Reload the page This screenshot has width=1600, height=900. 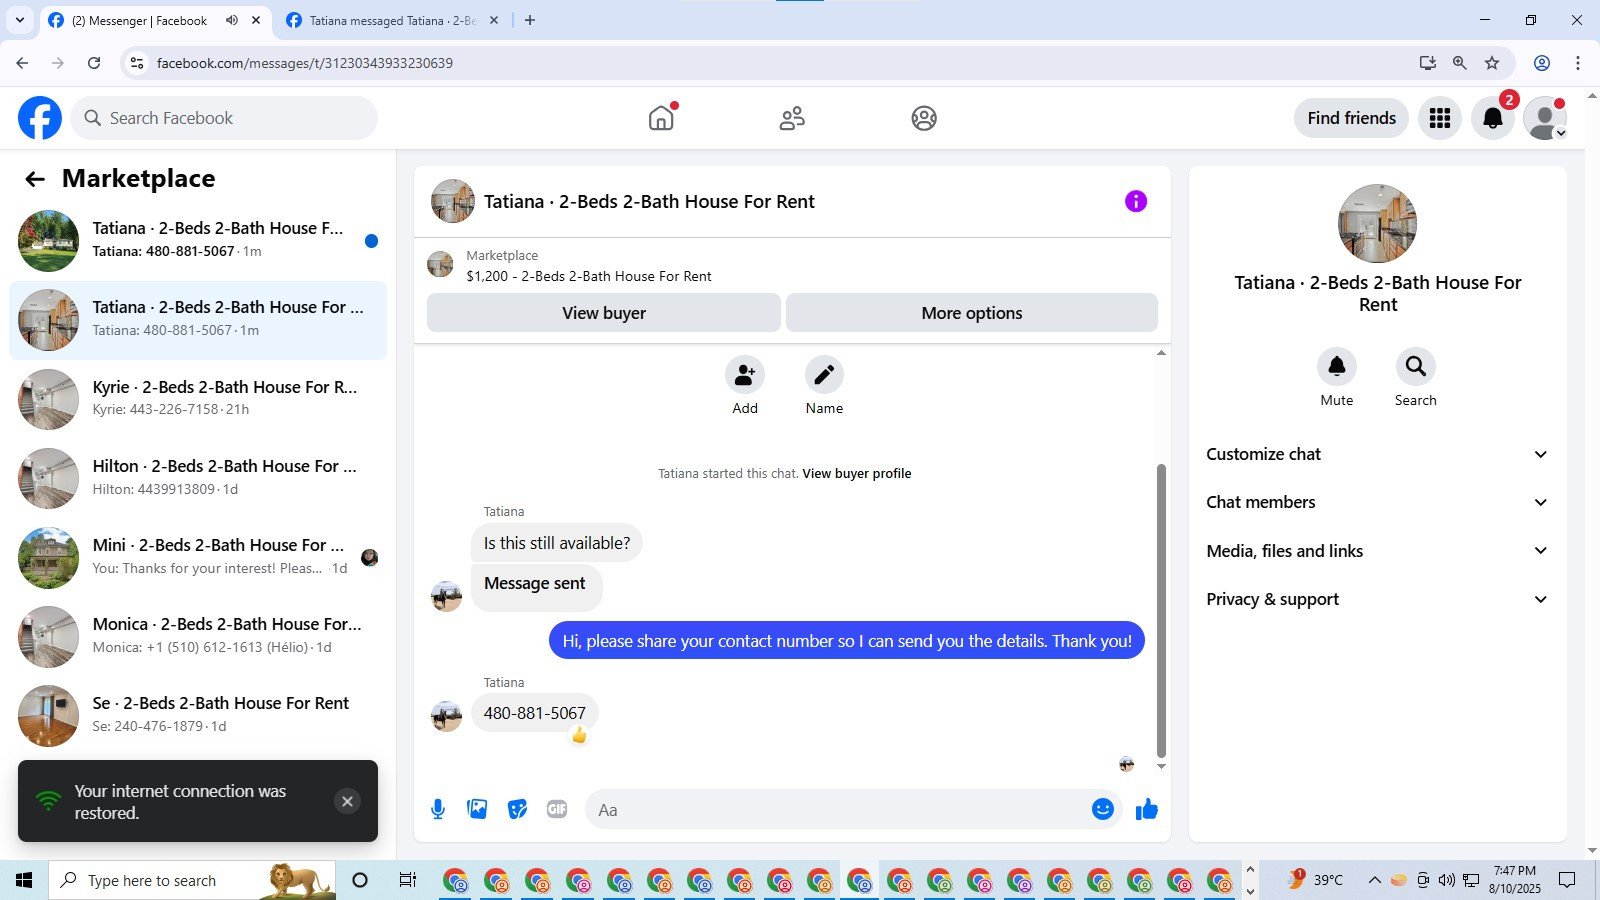pyautogui.click(x=94, y=63)
